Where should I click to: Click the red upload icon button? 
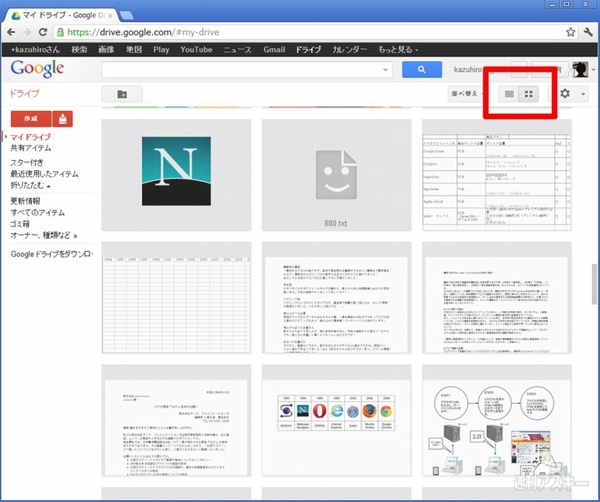click(63, 119)
